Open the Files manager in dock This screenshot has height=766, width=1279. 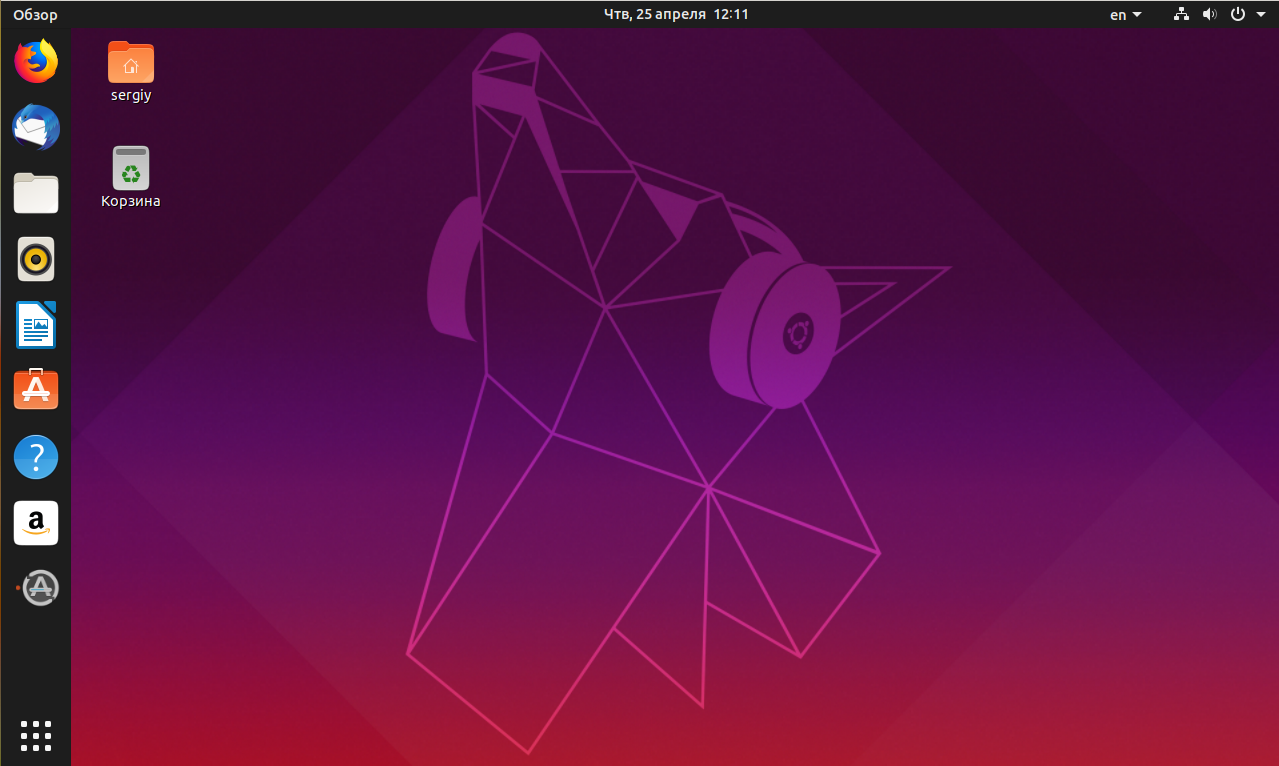[x=36, y=193]
